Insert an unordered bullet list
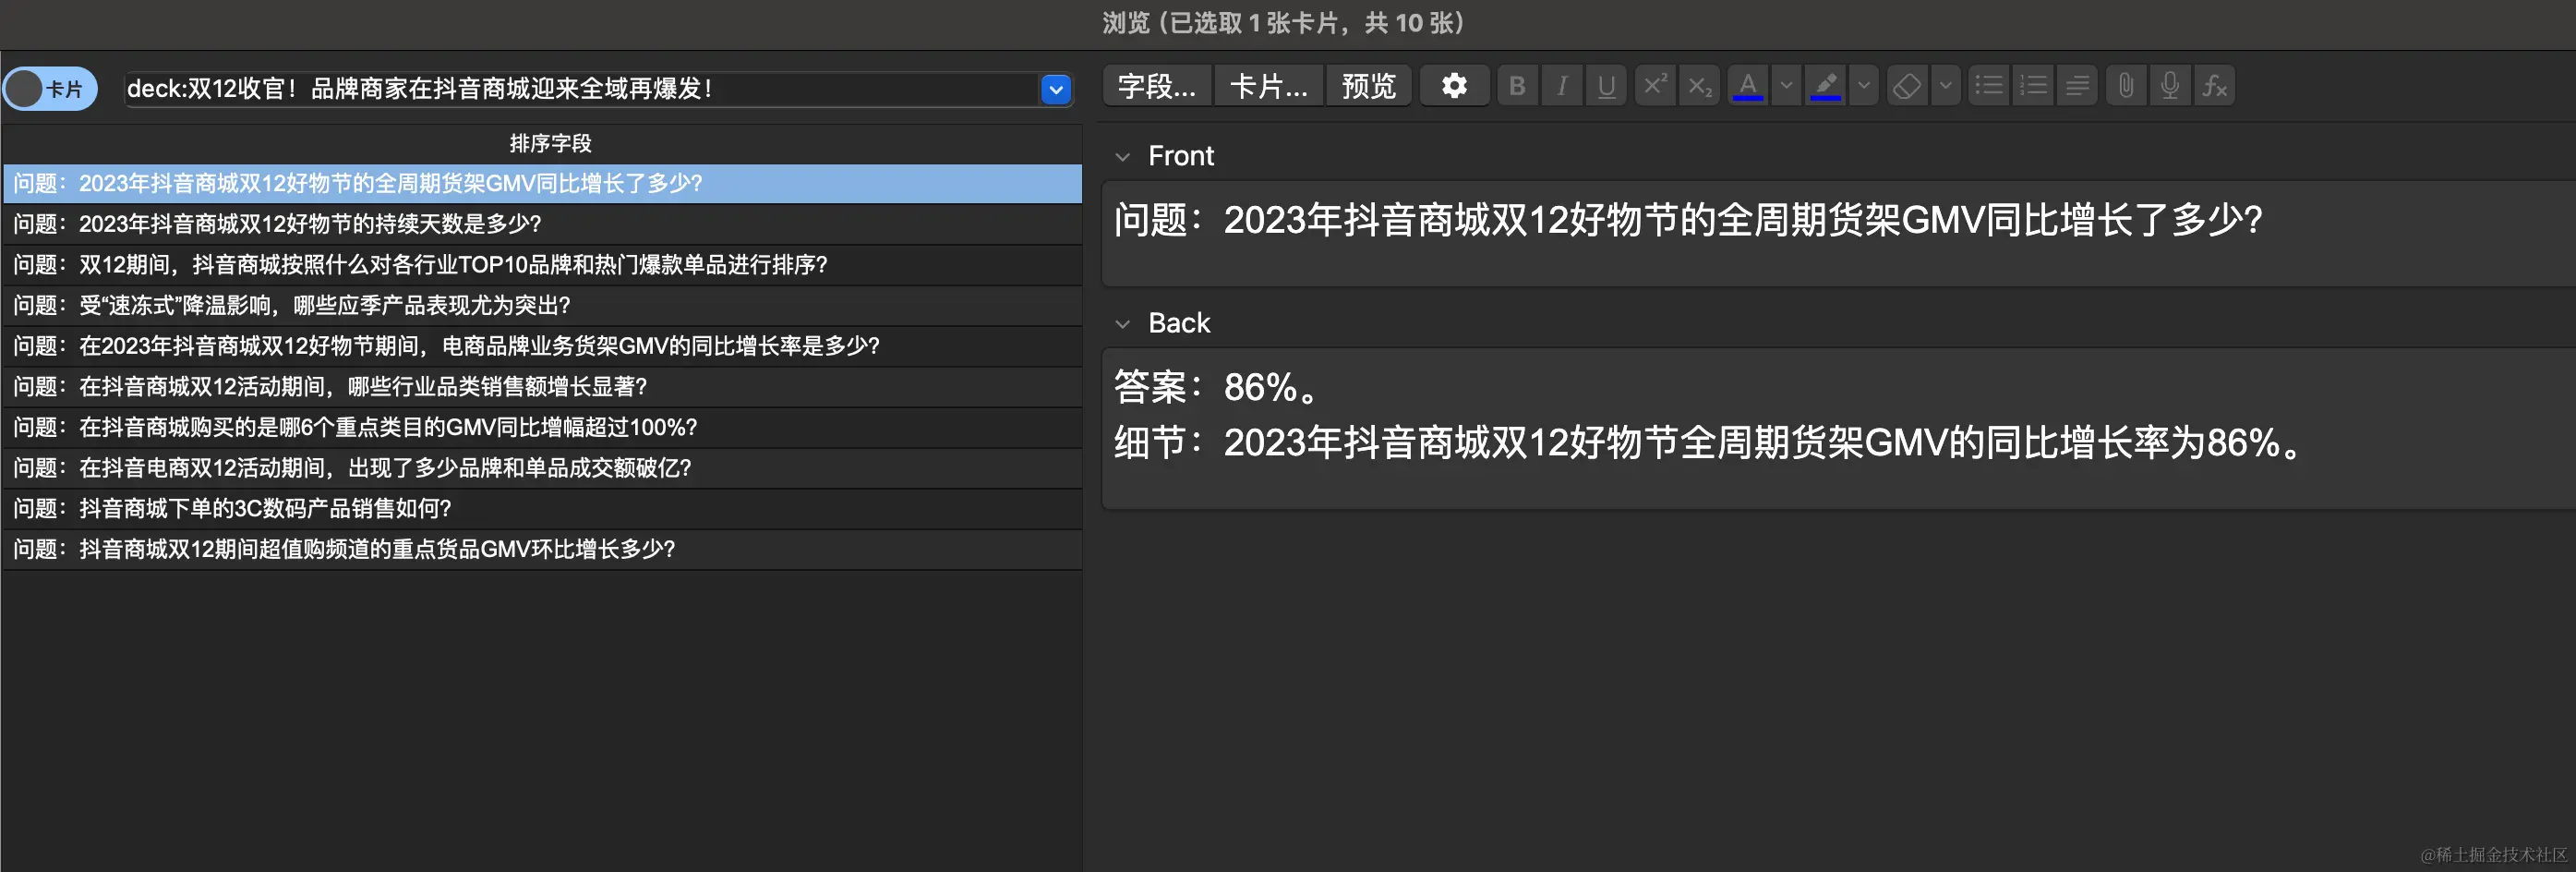2576x872 pixels. [1989, 86]
